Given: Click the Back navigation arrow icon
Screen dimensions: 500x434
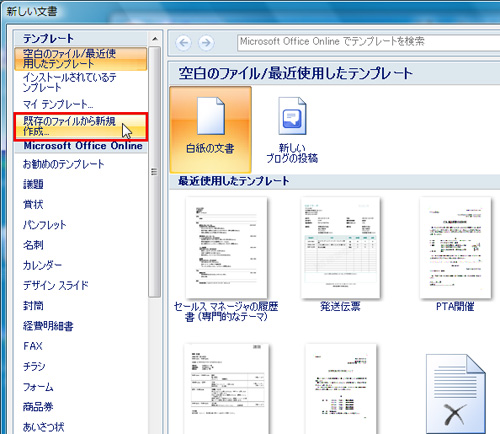Looking at the screenshot, I should [x=184, y=43].
